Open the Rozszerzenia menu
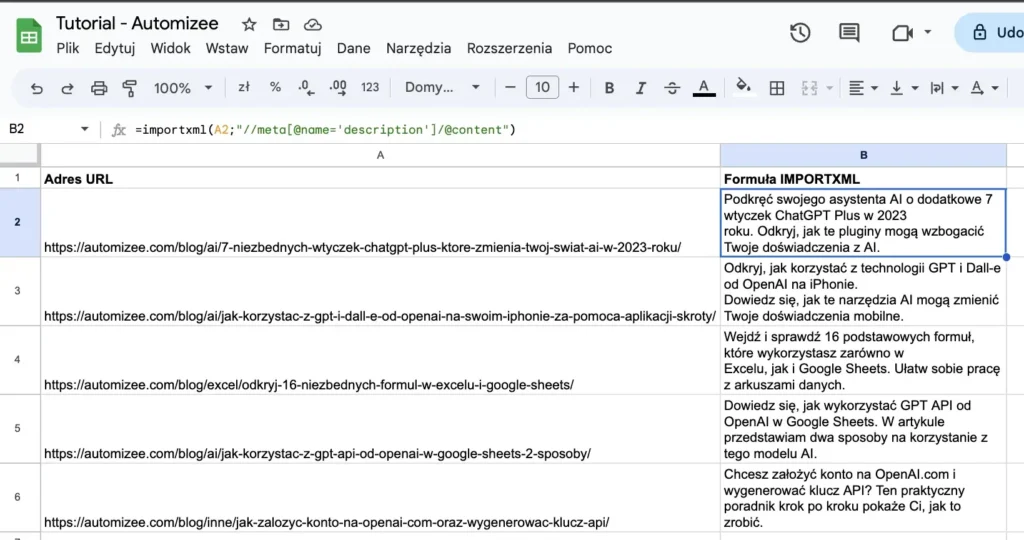Image resolution: width=1024 pixels, height=540 pixels. tap(509, 48)
